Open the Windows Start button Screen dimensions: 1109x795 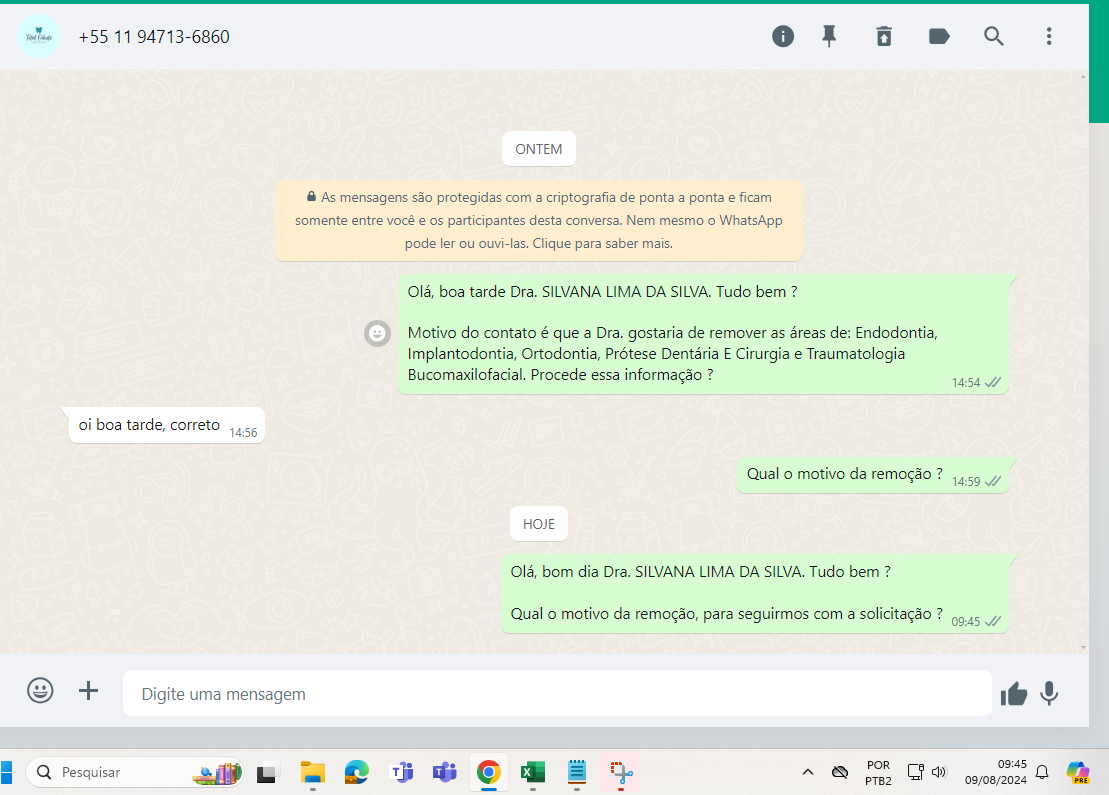[x=6, y=772]
